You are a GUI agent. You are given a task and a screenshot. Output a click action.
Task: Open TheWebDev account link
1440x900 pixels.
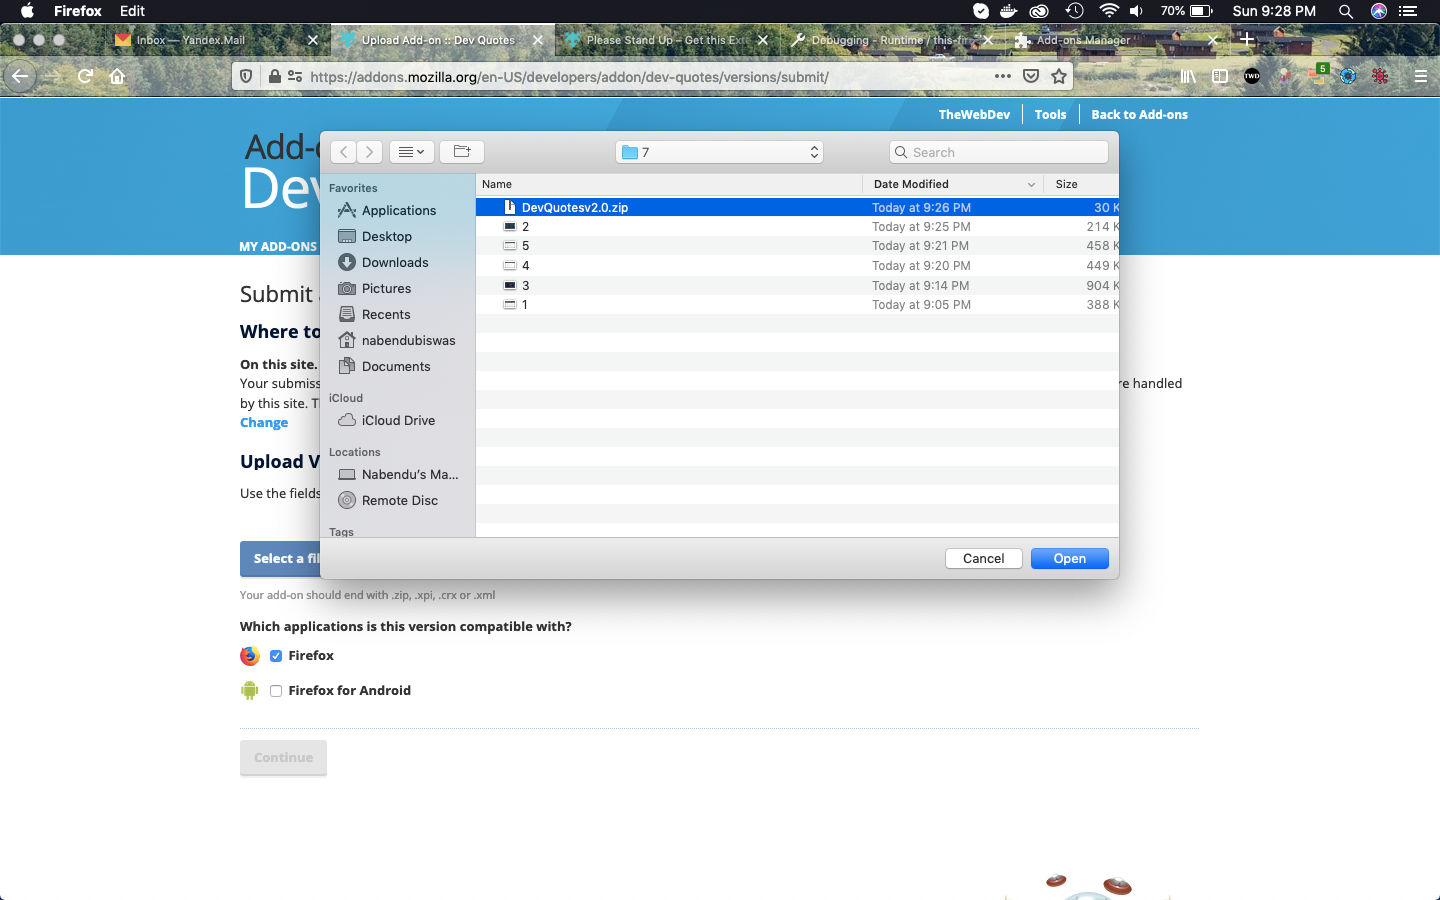pos(974,115)
